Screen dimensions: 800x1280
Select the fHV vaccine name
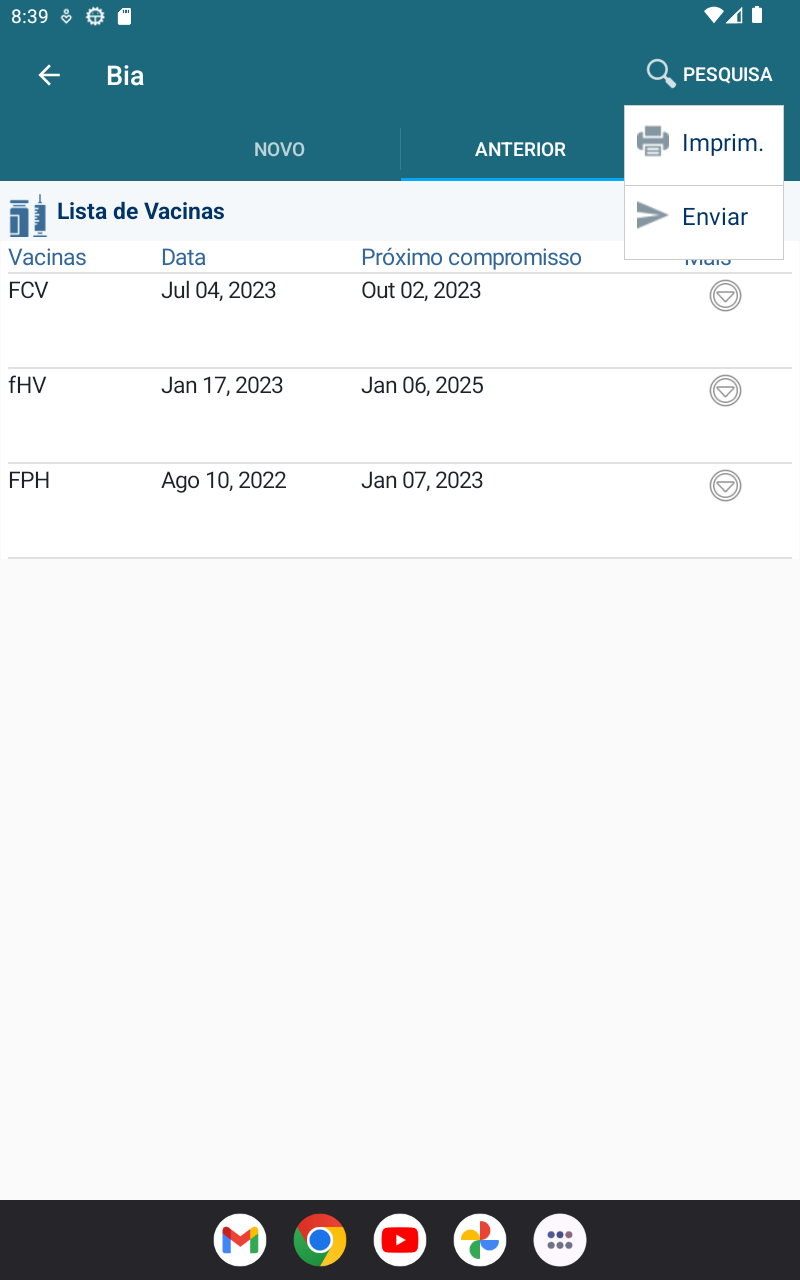point(27,386)
